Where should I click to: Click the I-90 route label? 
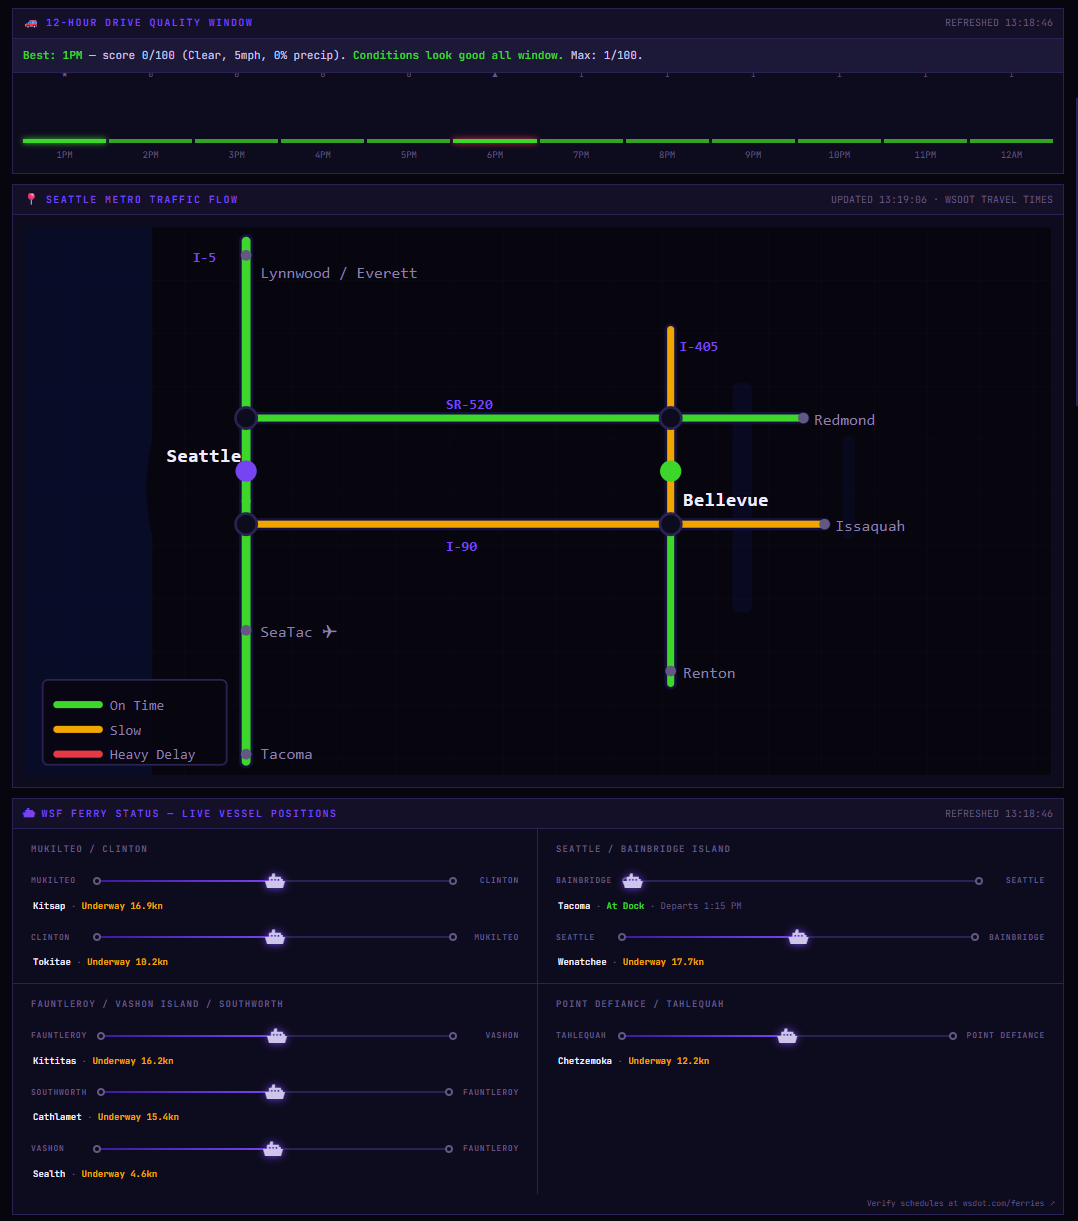pos(461,547)
